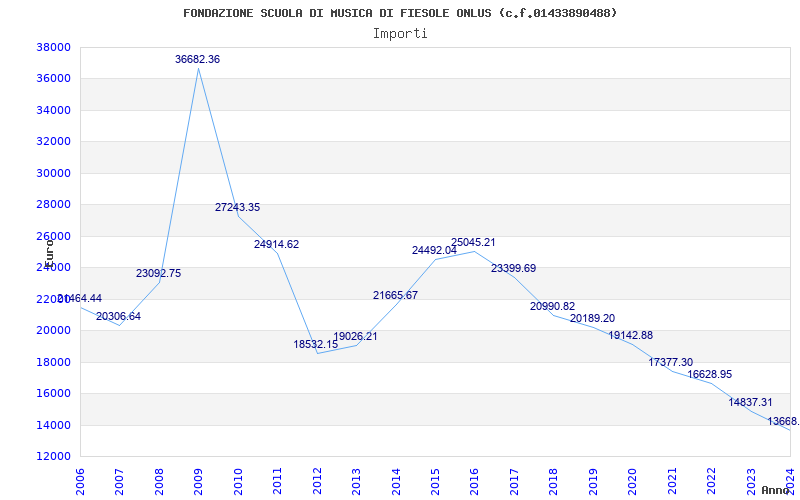Click x-axis year 2022

pos(711,481)
